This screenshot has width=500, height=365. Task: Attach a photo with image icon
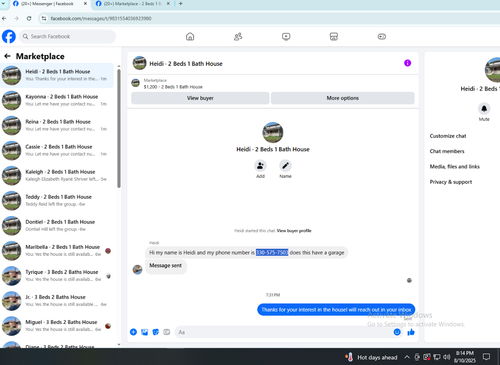[x=144, y=332]
